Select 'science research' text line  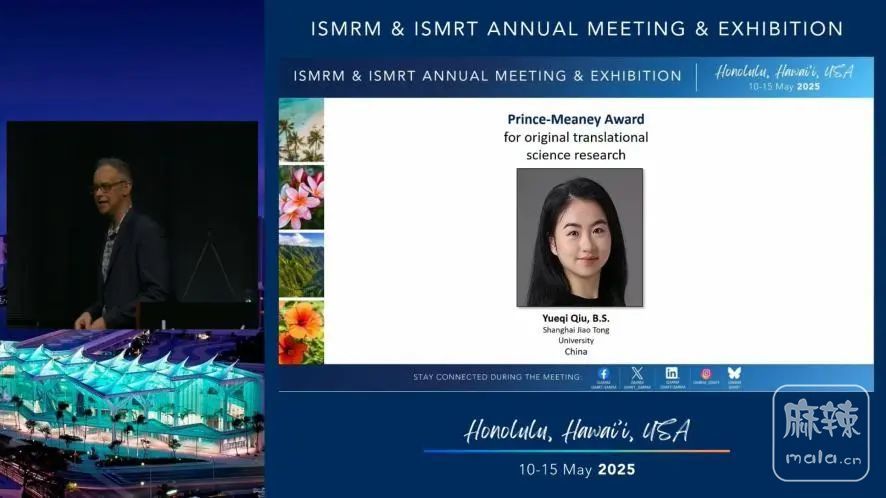(x=576, y=155)
